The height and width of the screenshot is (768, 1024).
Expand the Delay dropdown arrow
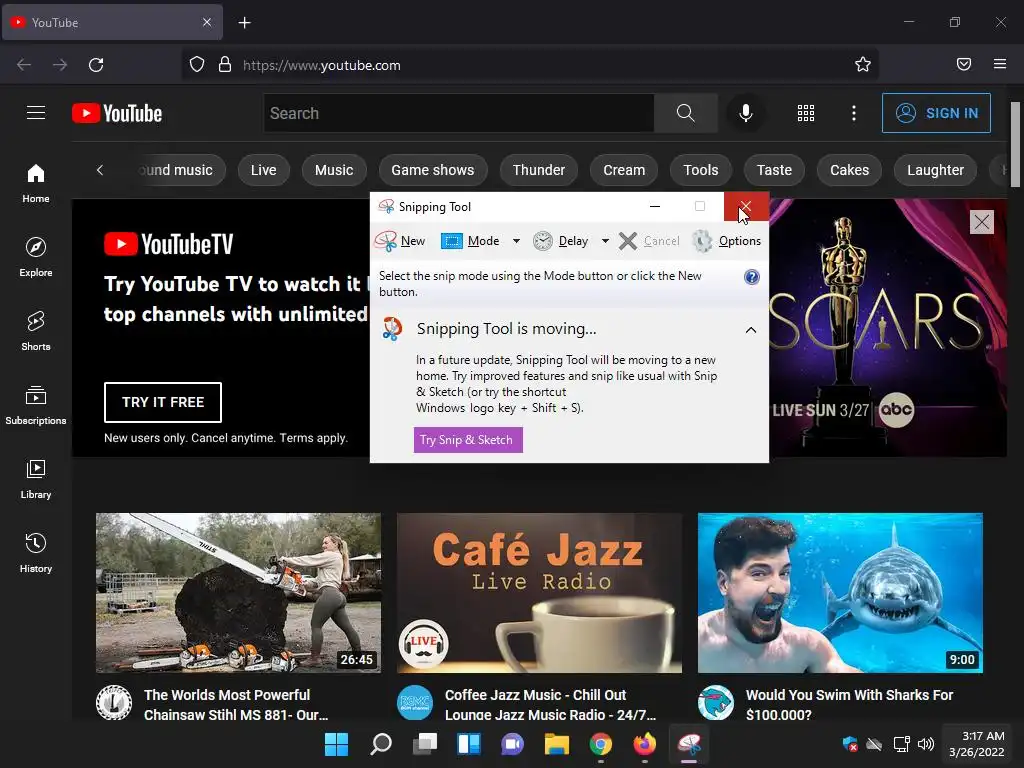point(605,241)
